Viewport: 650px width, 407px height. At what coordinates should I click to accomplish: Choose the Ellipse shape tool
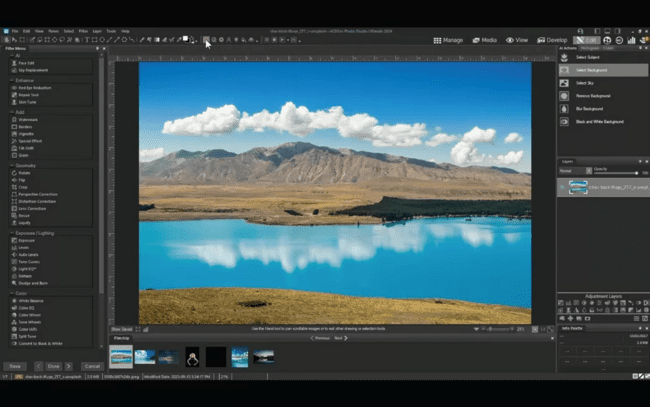pos(102,40)
